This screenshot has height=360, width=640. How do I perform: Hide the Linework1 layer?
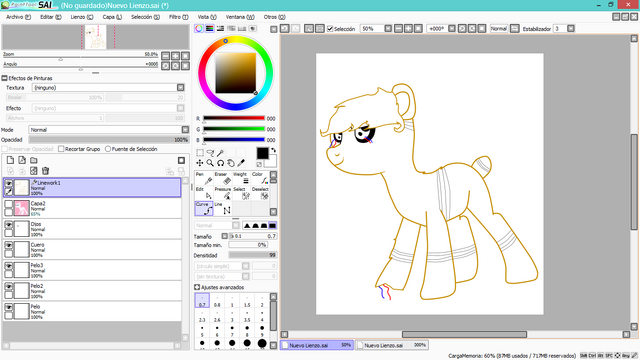coord(8,184)
